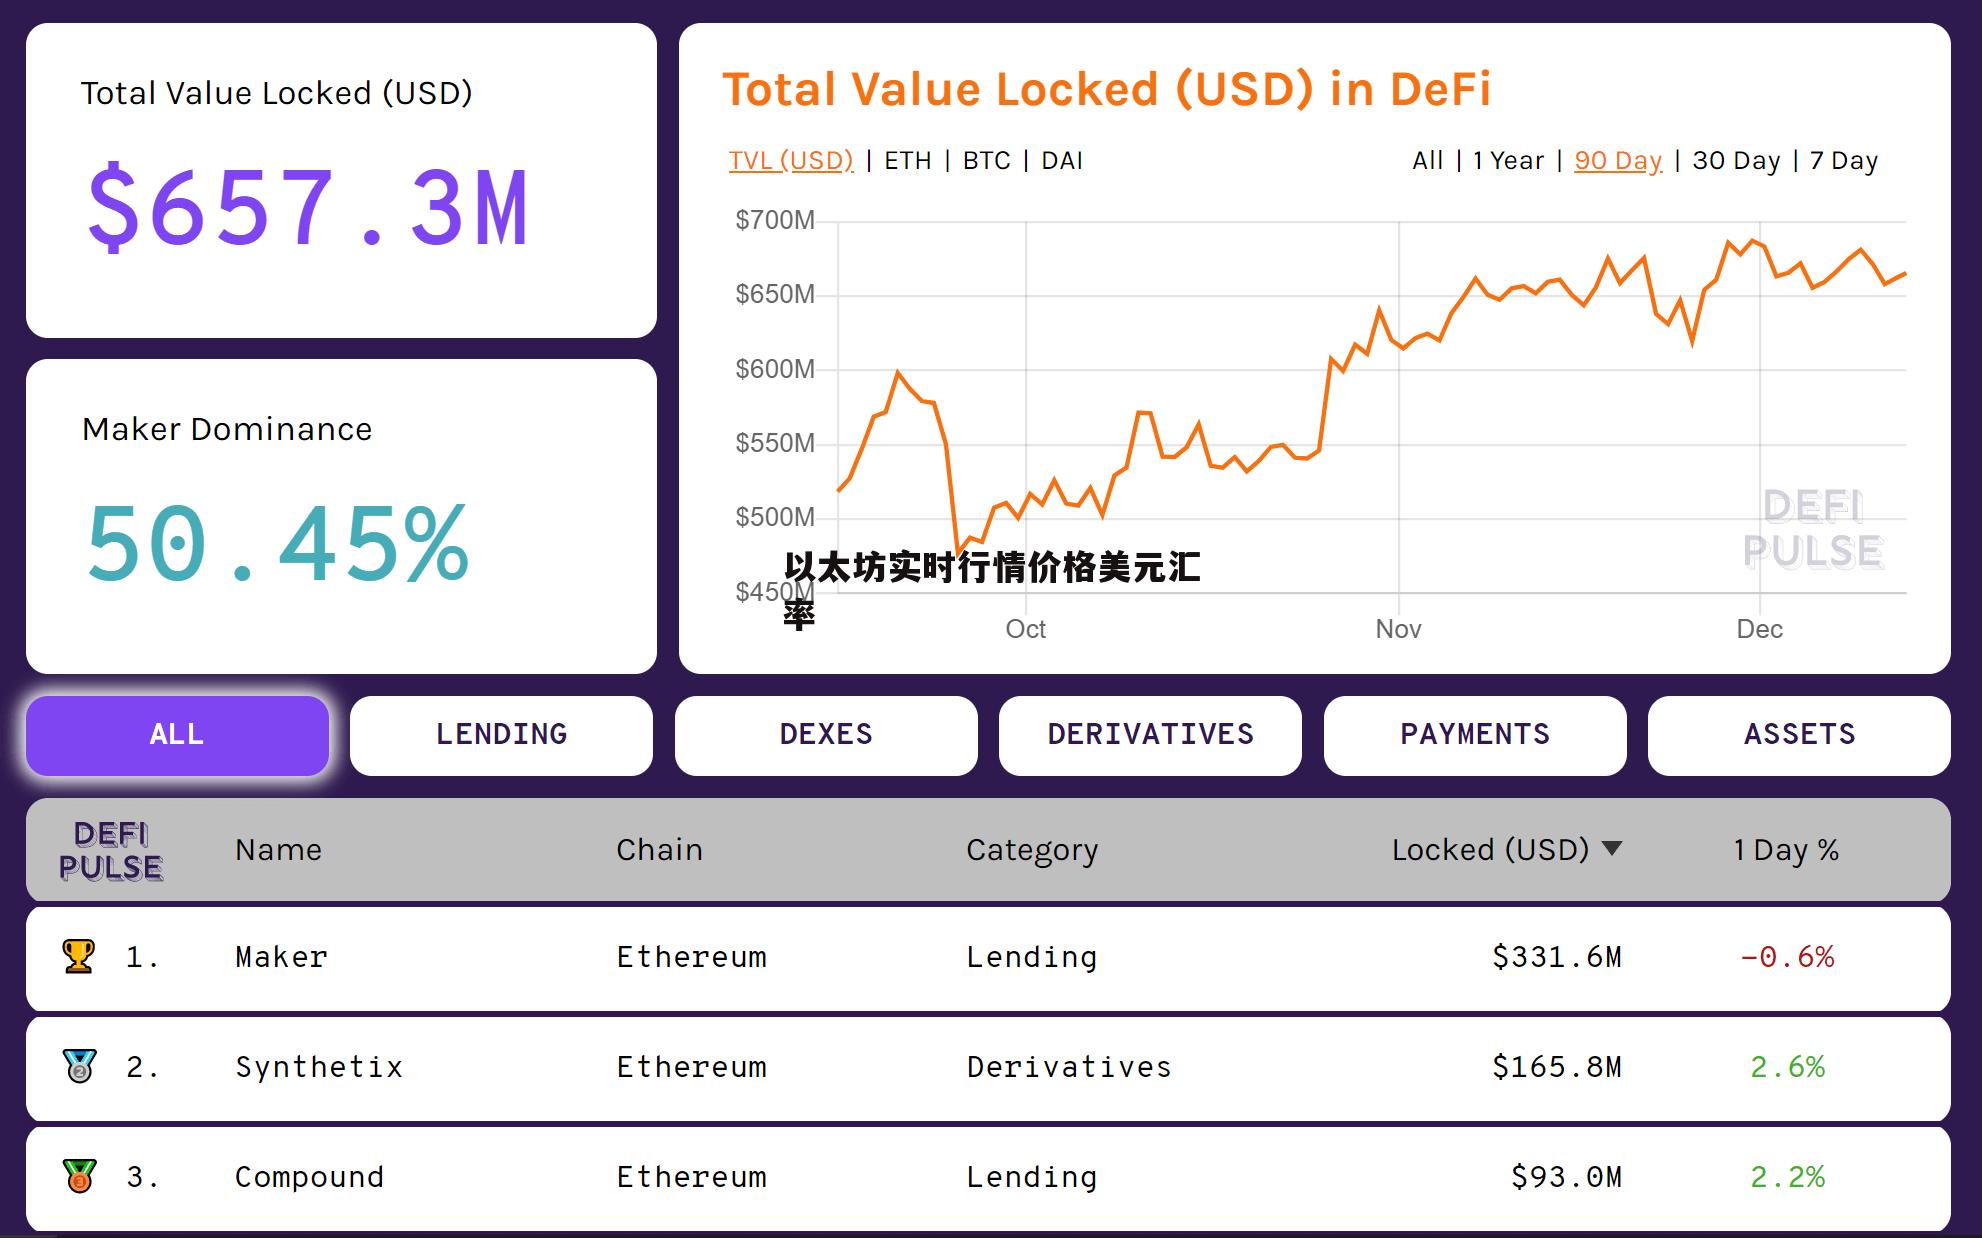Show the DERIVATIVES tab
This screenshot has height=1240, width=1982.
coord(1150,735)
